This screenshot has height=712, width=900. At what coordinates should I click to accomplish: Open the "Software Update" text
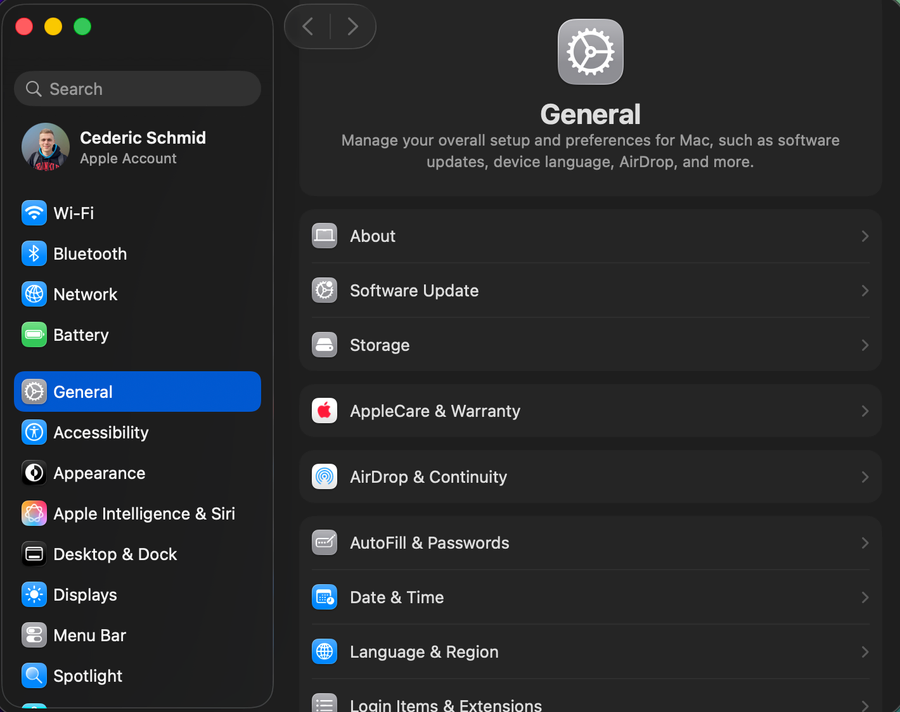click(x=414, y=291)
